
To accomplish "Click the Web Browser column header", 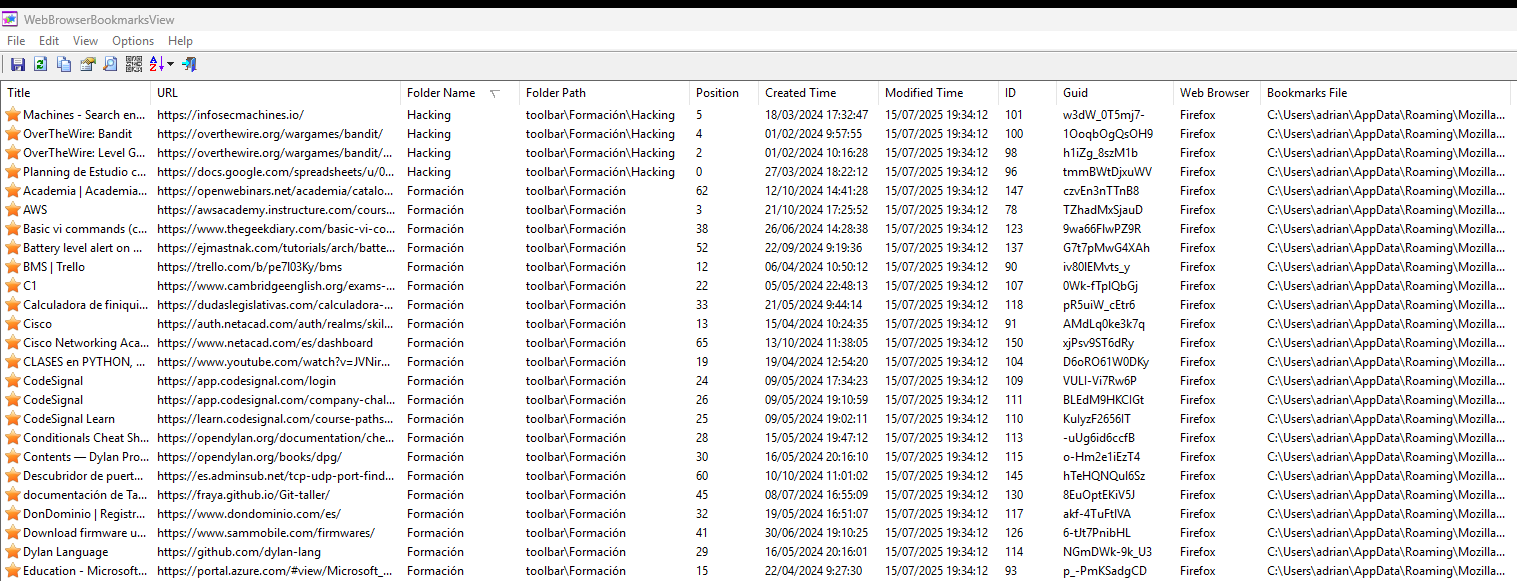I will (1214, 93).
